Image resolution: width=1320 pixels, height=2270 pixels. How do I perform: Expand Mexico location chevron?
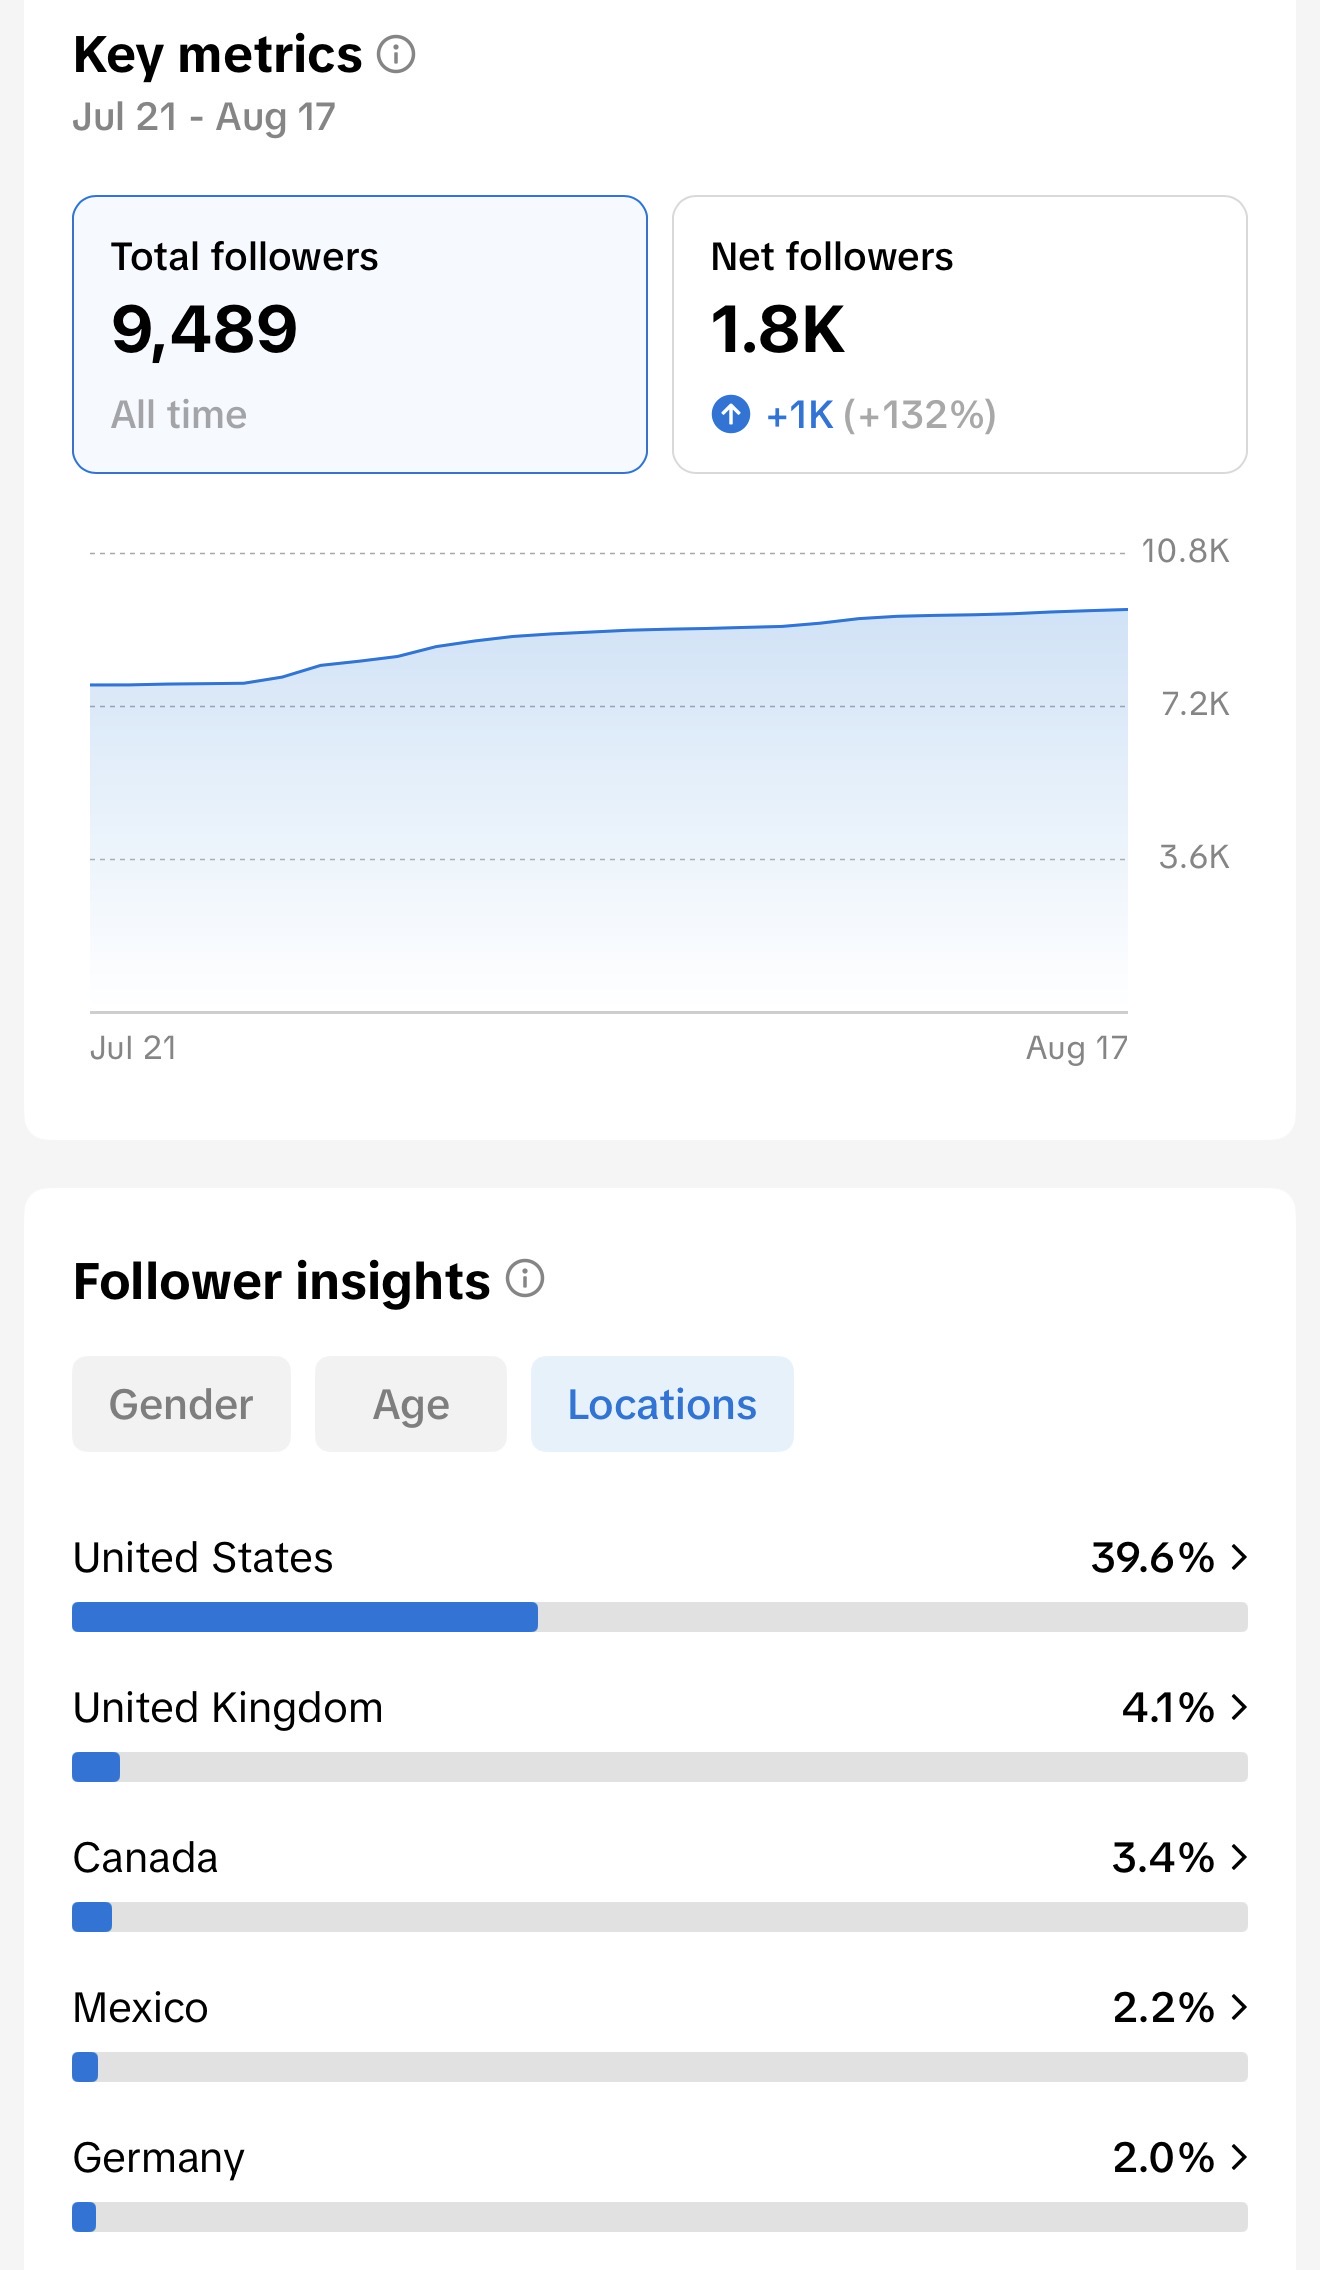(x=1239, y=2007)
